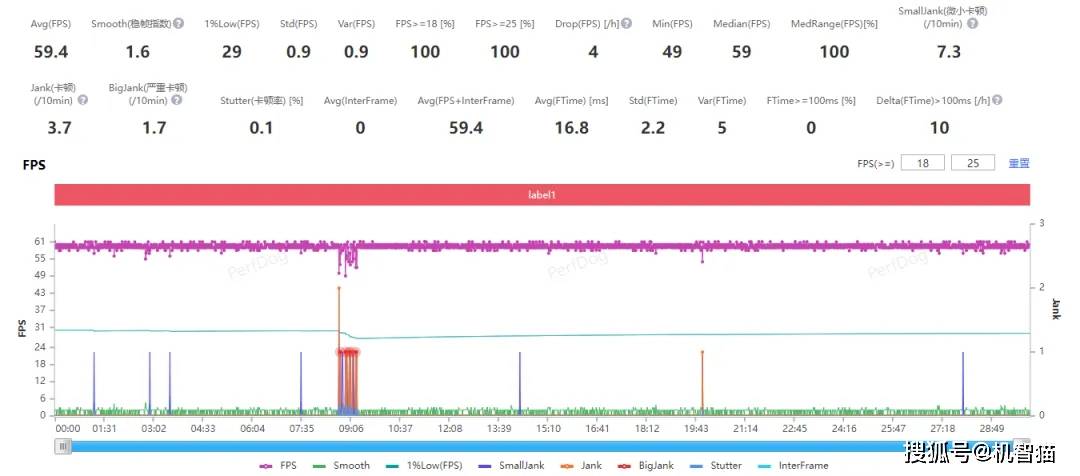
Task: Click the Median(FPS) value 59
Action: tap(741, 52)
